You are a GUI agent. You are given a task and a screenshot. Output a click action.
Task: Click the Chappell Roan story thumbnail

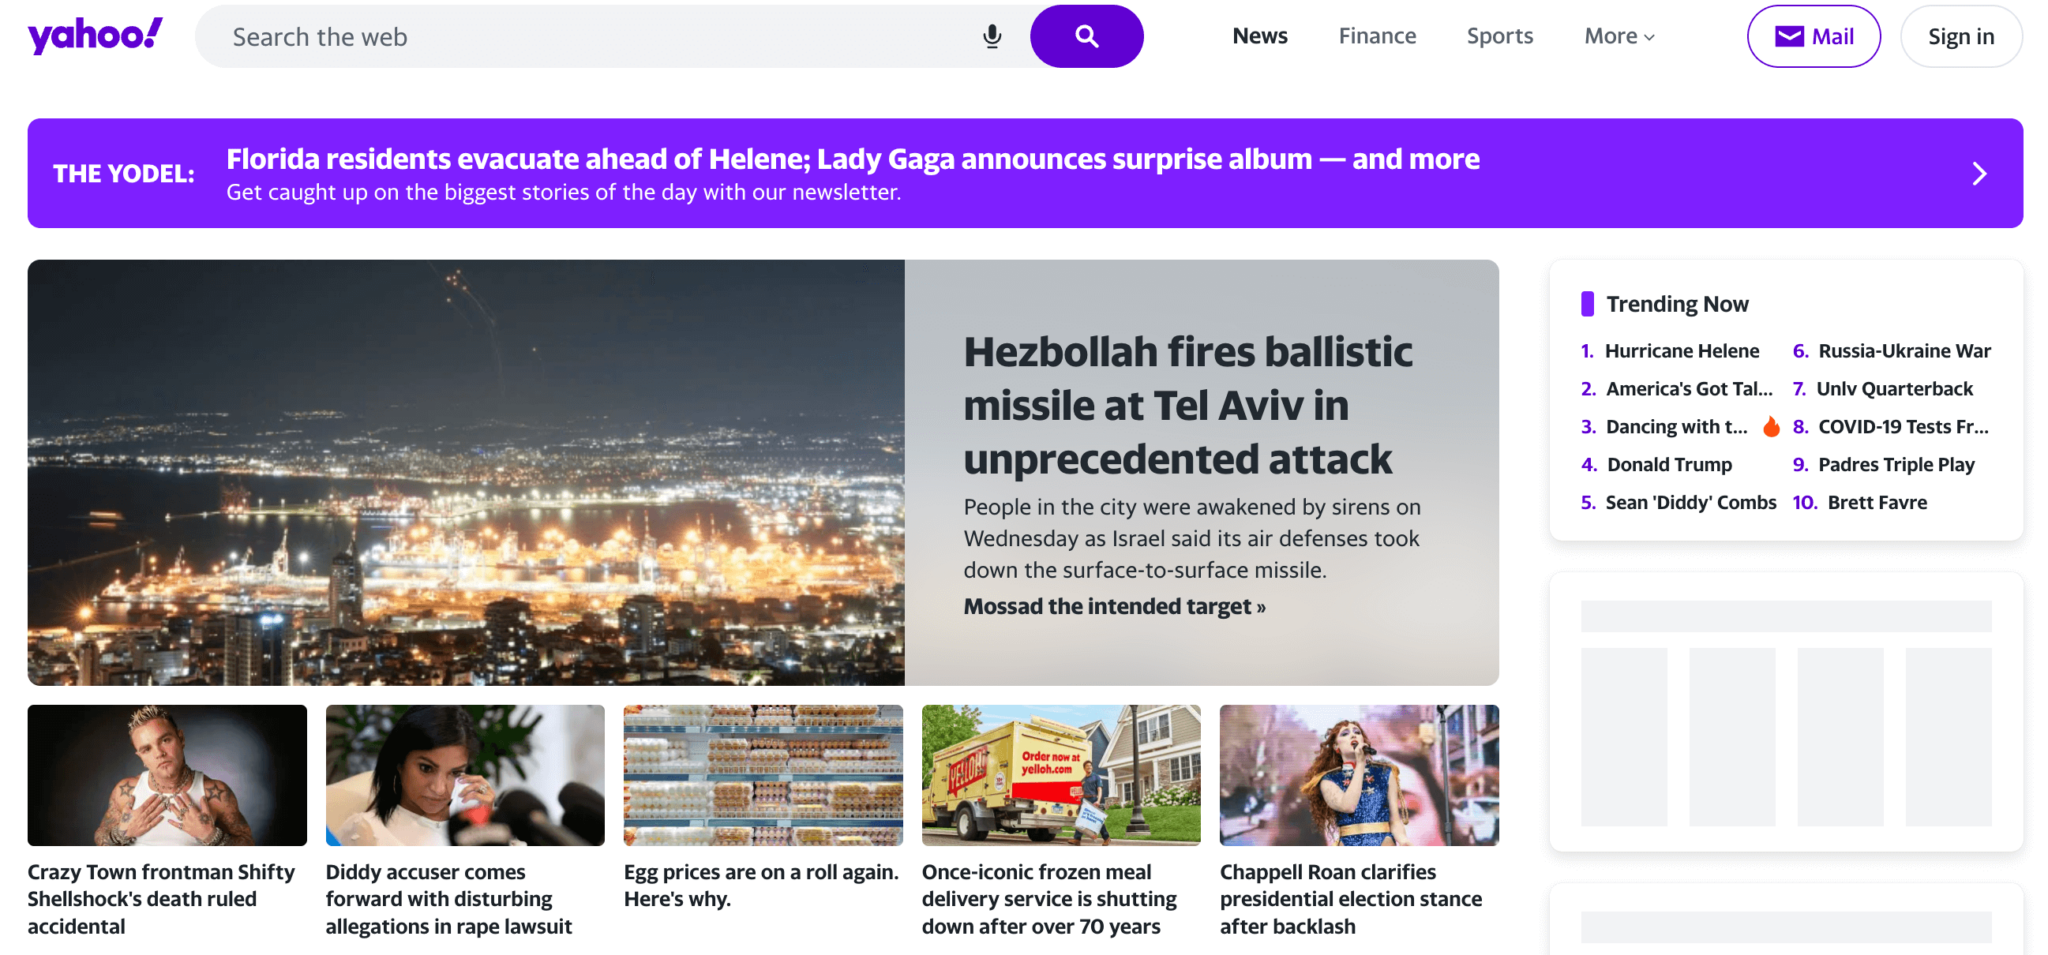[1359, 775]
